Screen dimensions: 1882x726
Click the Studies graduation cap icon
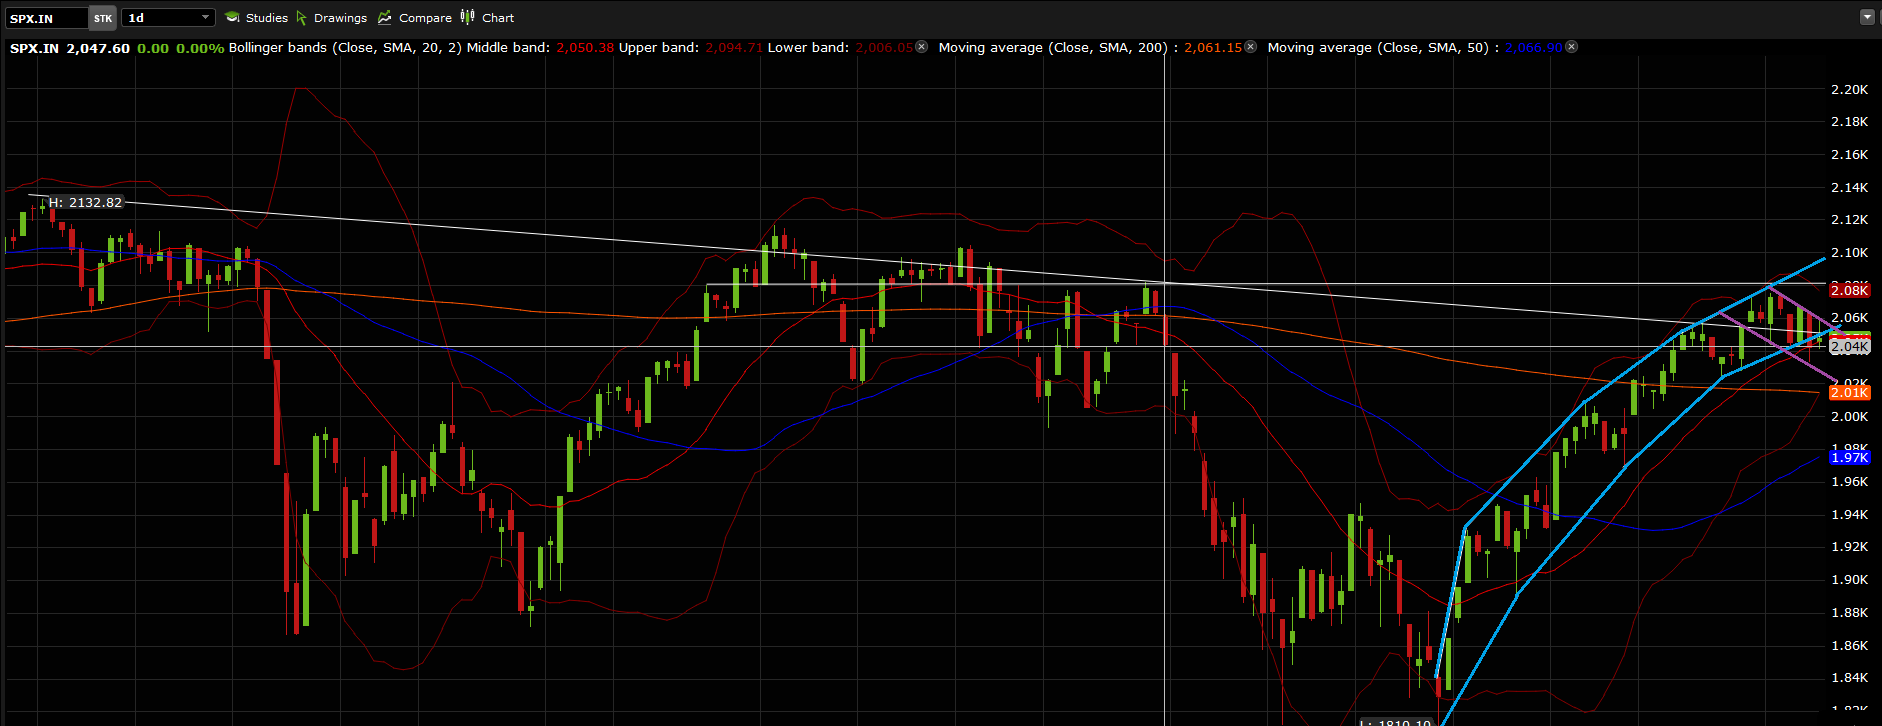[232, 18]
